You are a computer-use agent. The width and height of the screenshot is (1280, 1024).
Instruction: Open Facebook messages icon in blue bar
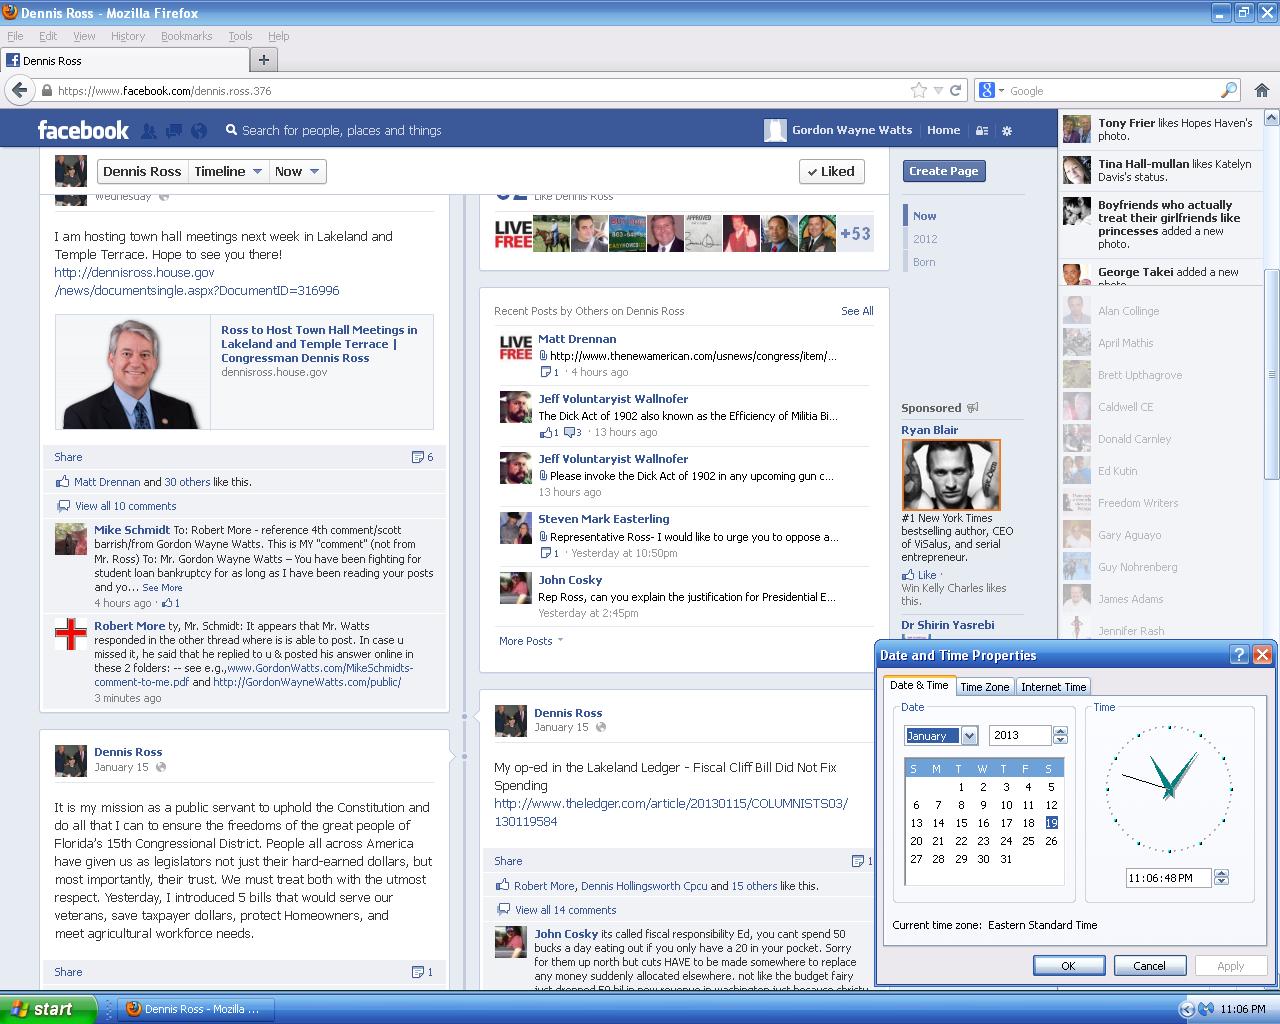[174, 131]
